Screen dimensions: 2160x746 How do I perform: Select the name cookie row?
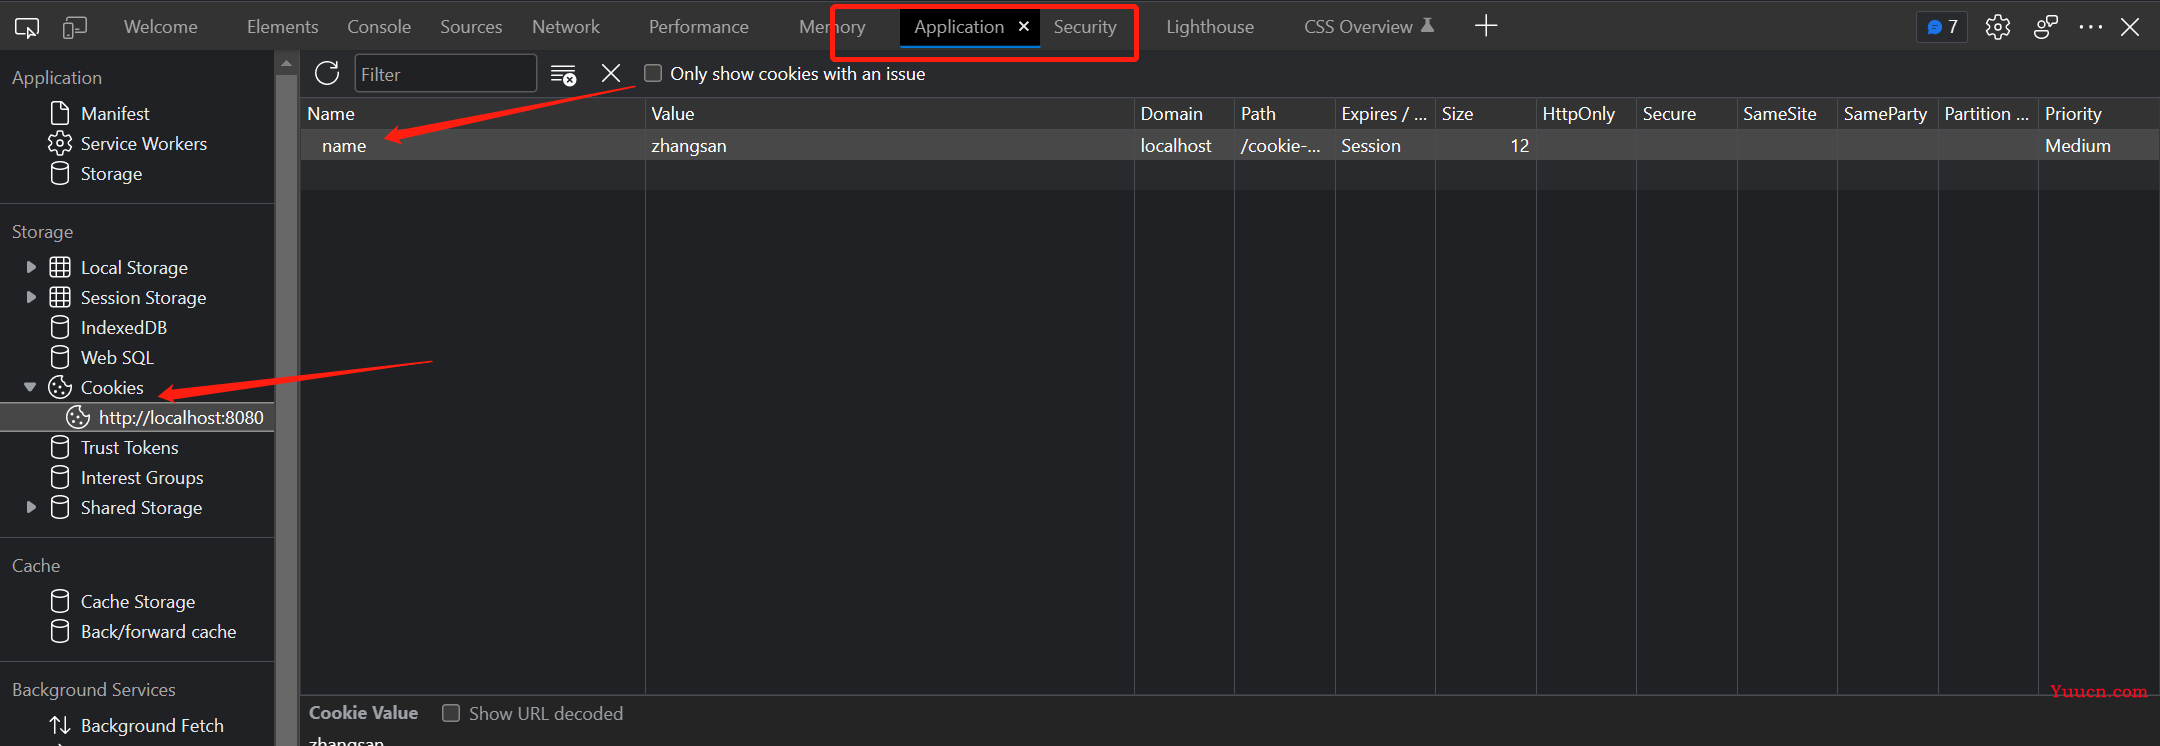1229,145
